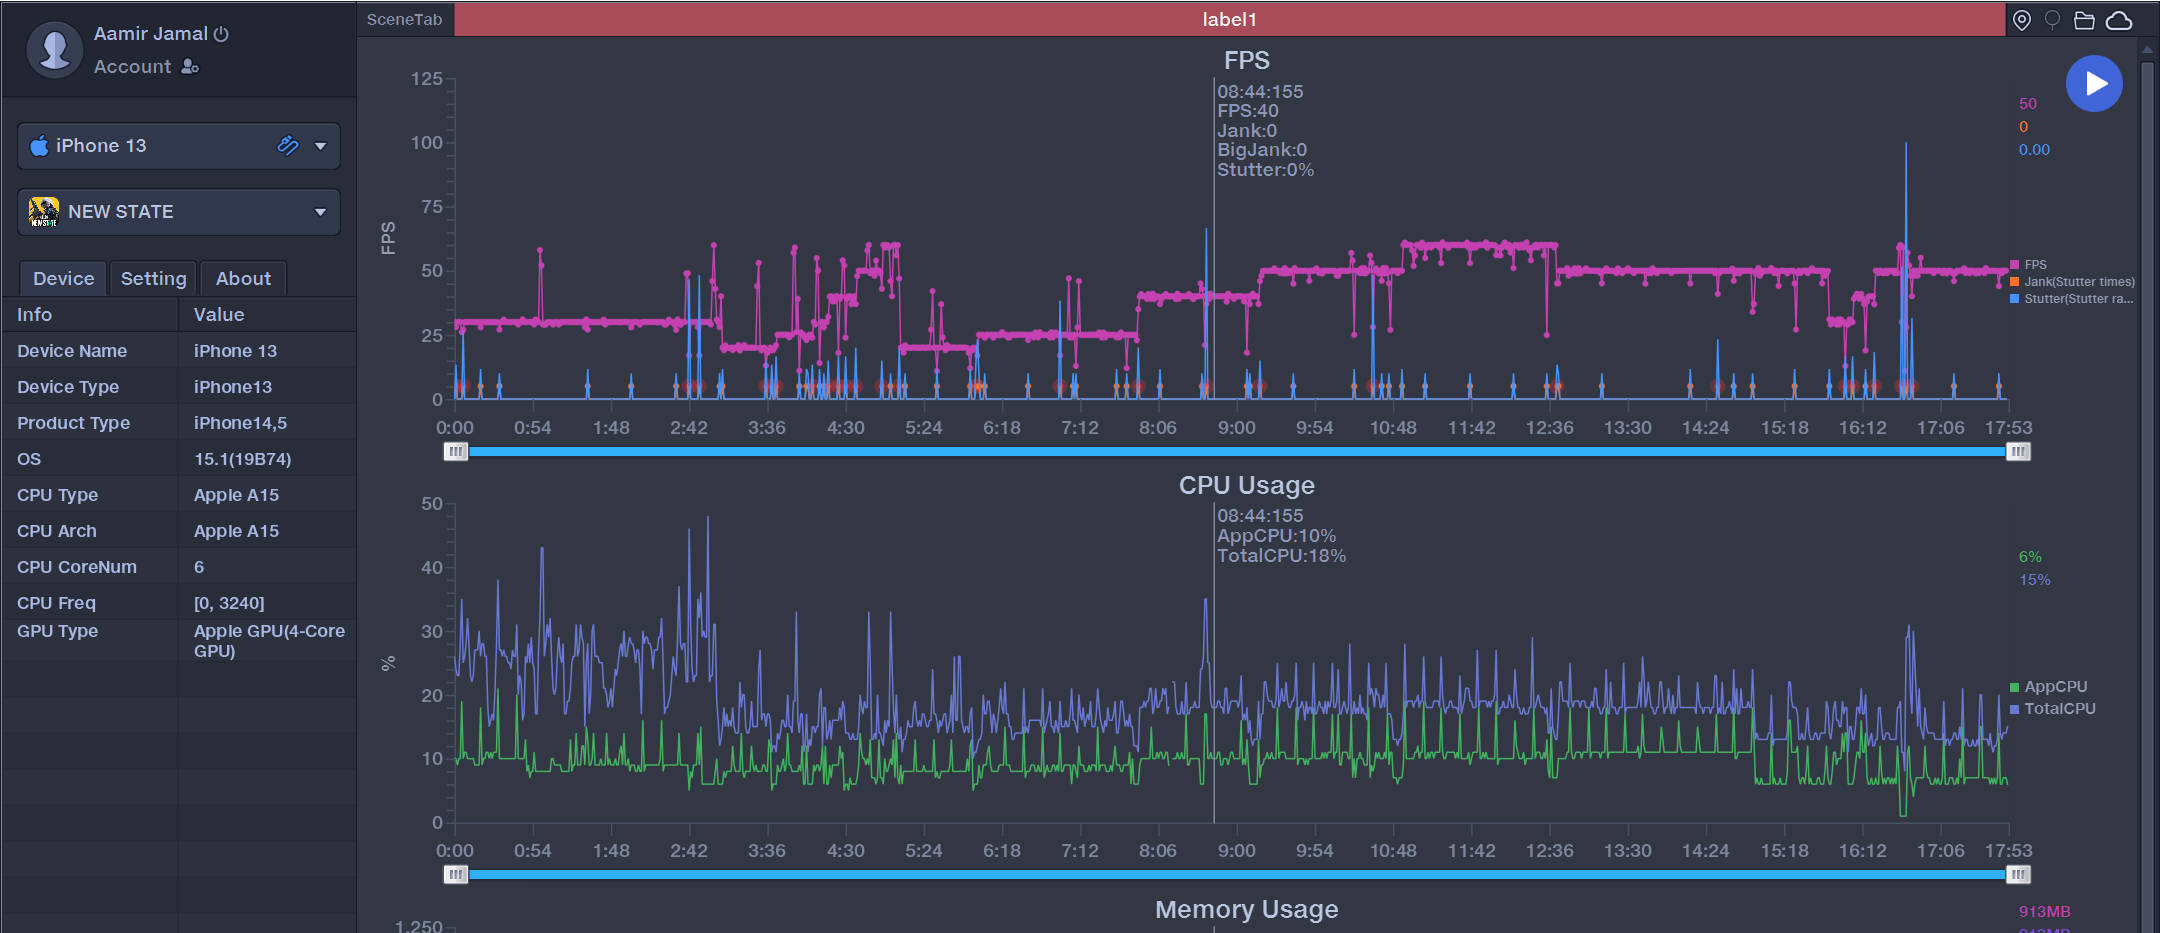Switch to the Setting tab
Screen dimensions: 2160x933
point(153,279)
